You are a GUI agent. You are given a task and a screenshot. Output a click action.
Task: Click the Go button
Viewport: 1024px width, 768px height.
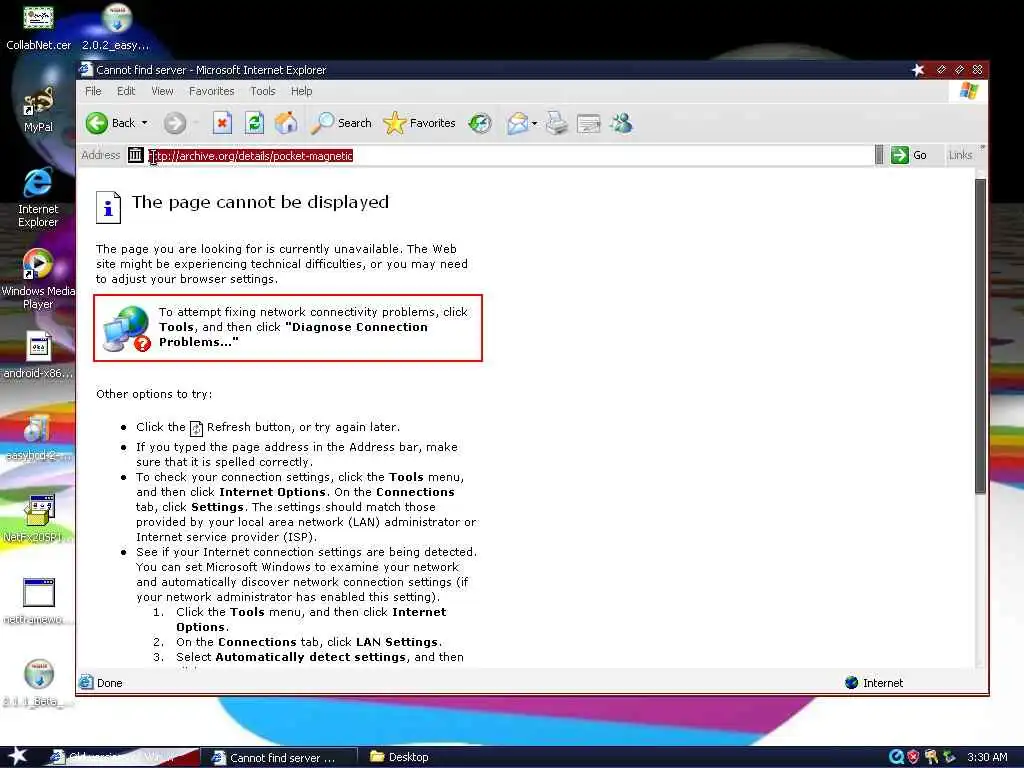(909, 155)
